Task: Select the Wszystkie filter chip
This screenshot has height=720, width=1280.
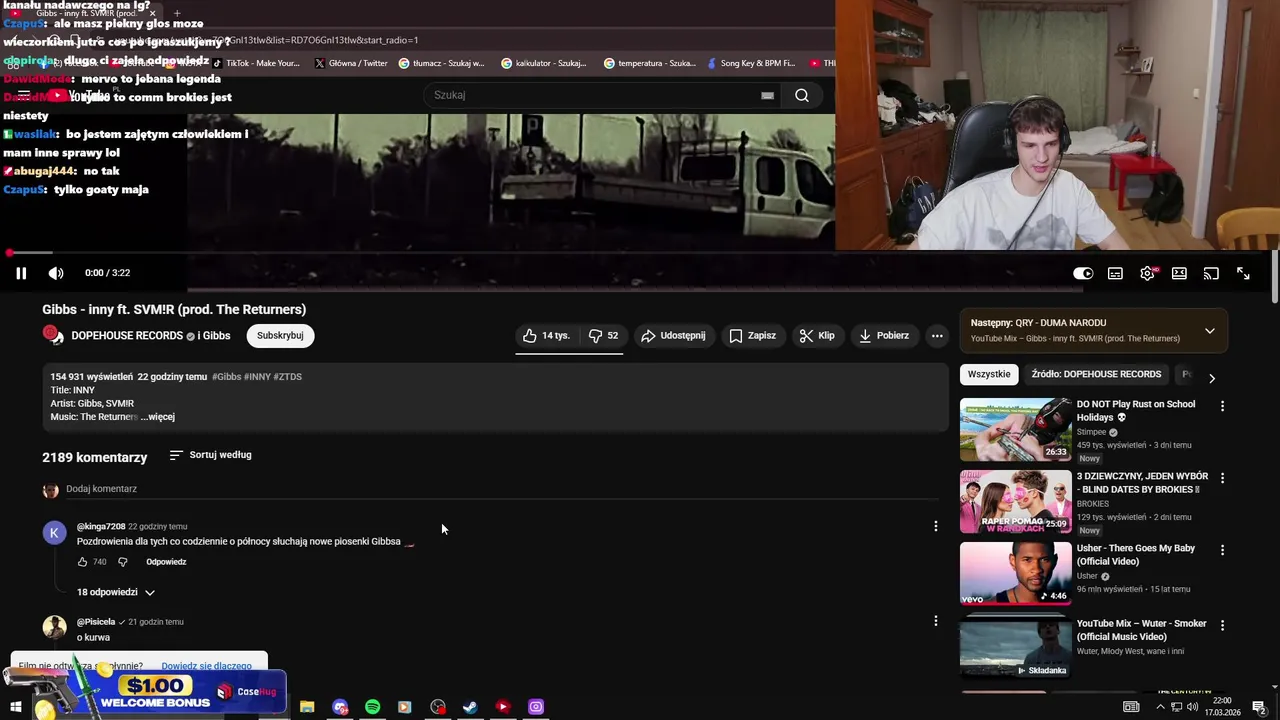Action: 989,374
